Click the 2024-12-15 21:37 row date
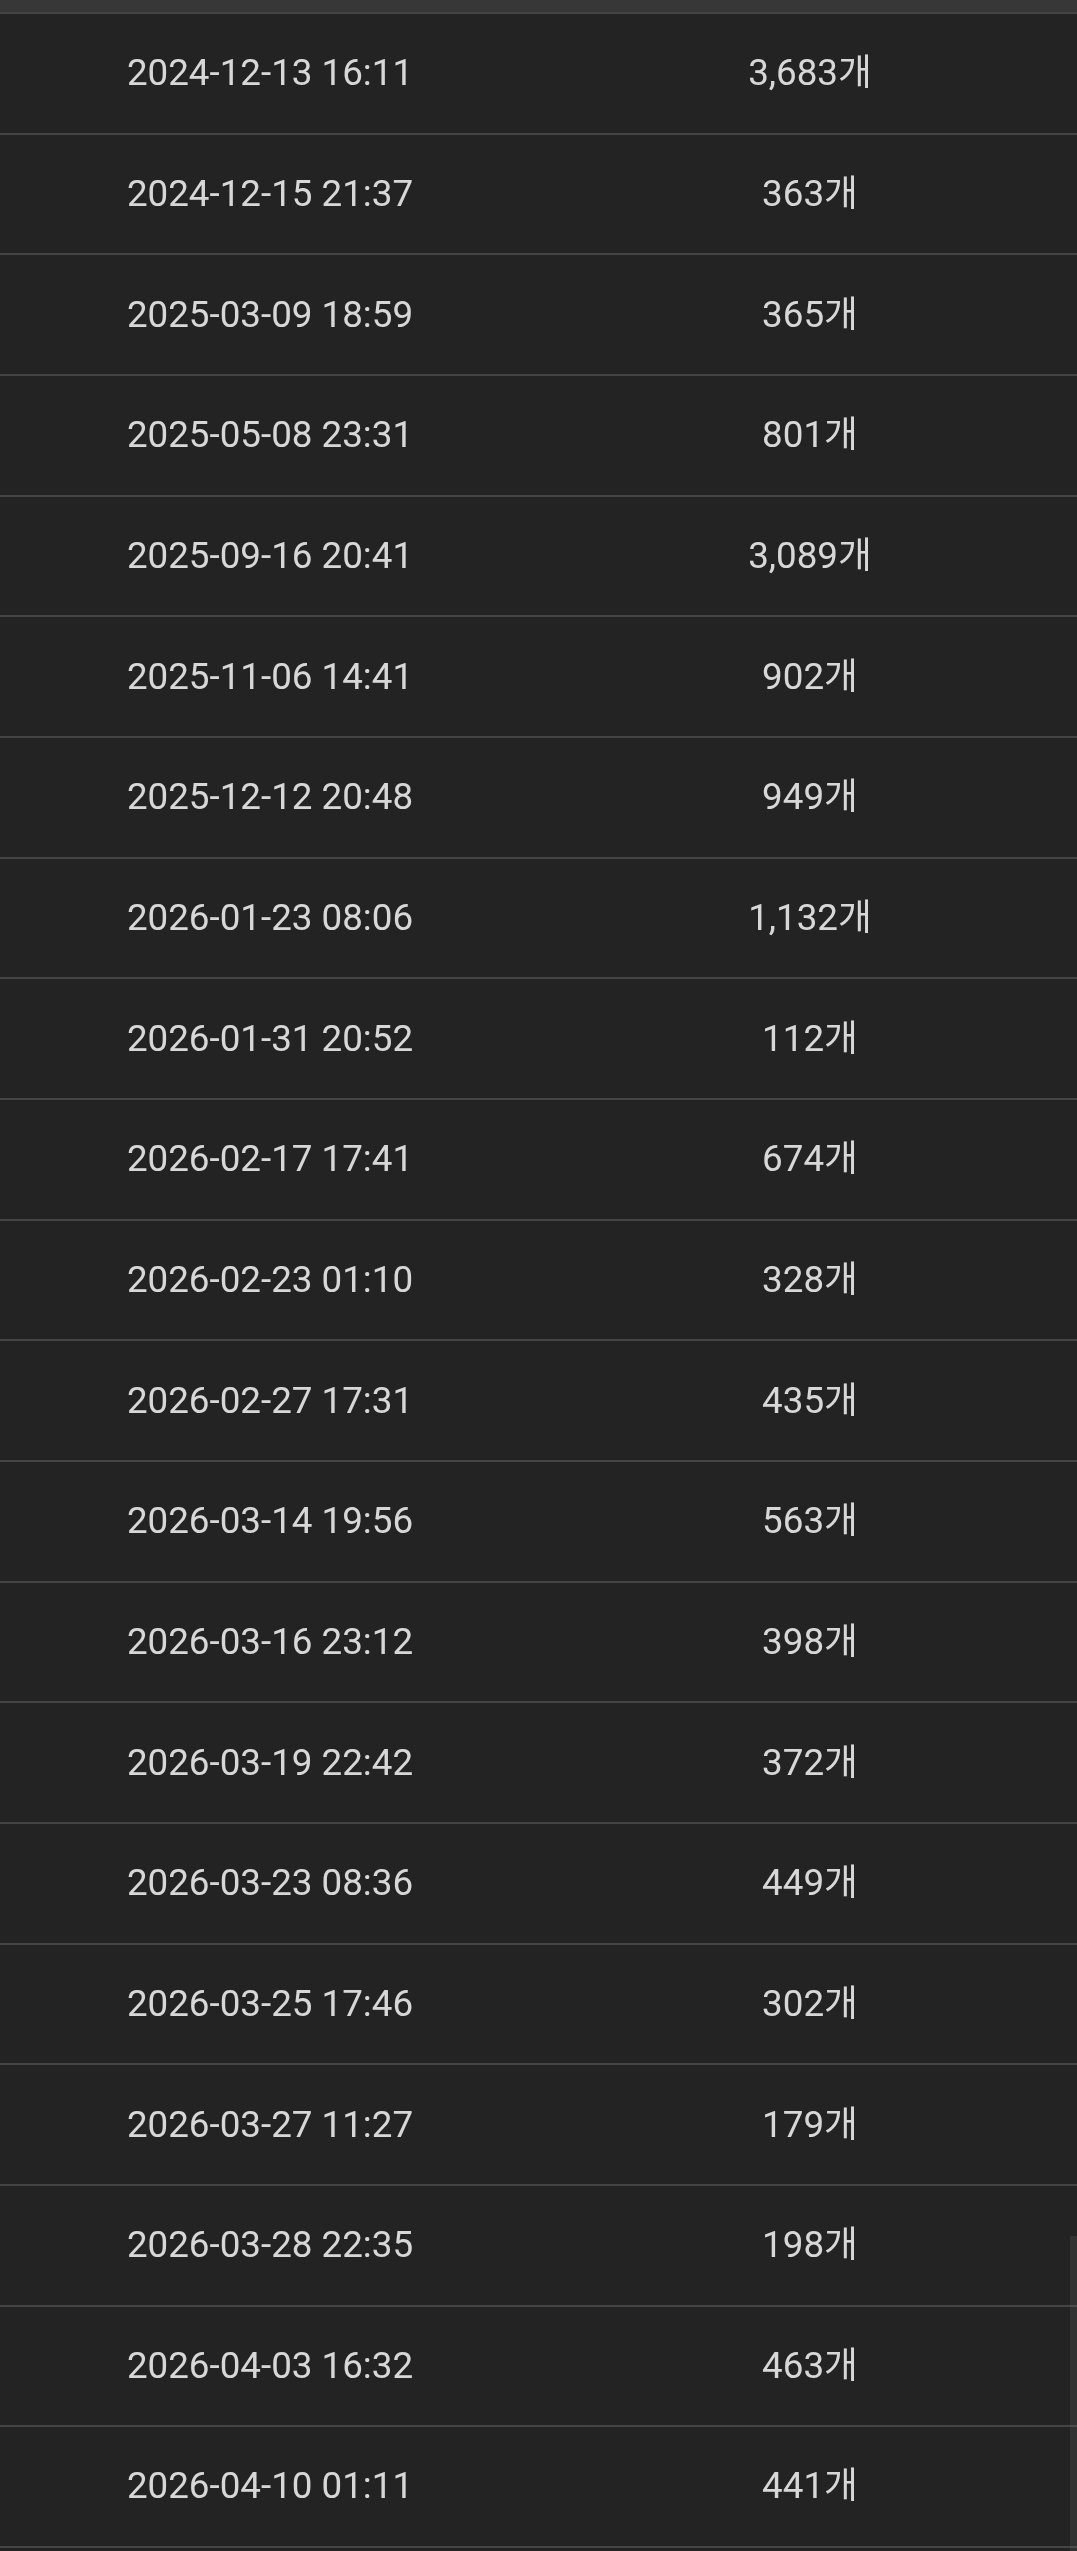 click(x=269, y=193)
